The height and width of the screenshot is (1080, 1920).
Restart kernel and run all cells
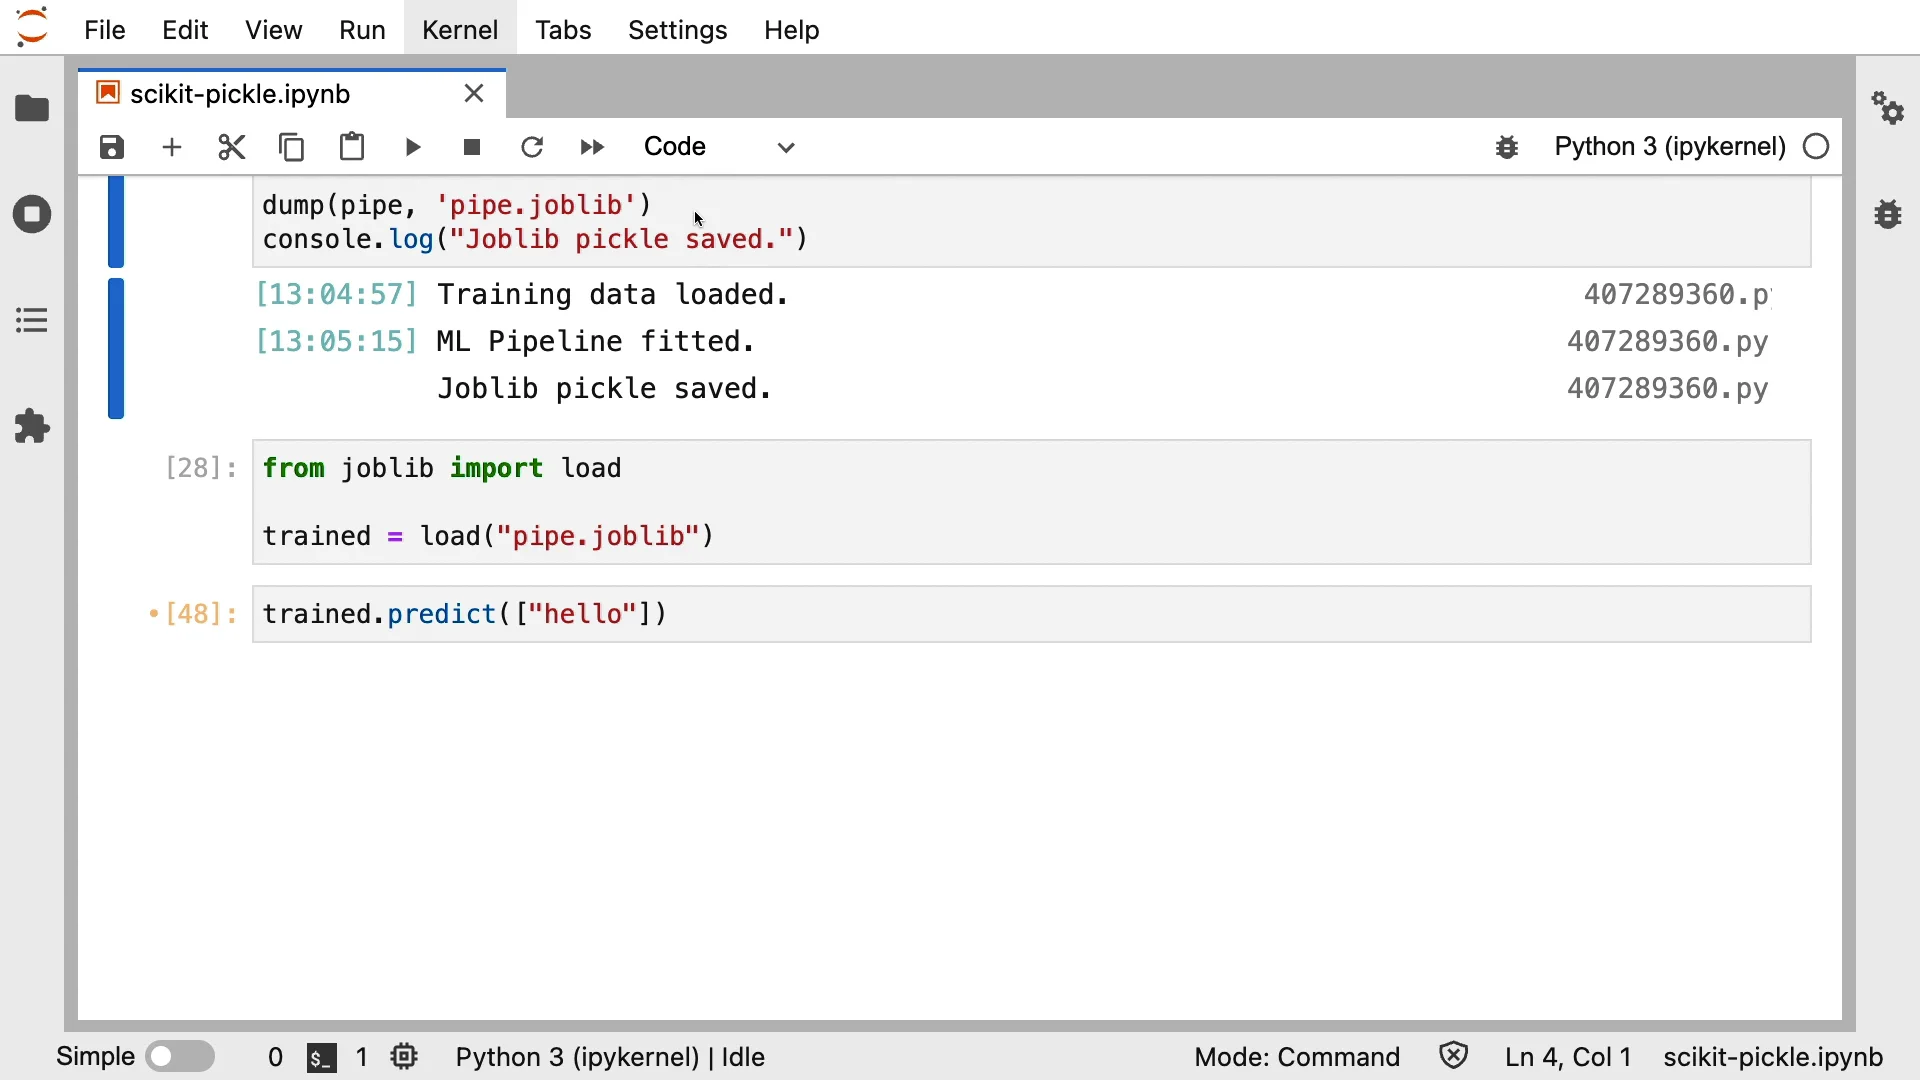click(x=593, y=148)
